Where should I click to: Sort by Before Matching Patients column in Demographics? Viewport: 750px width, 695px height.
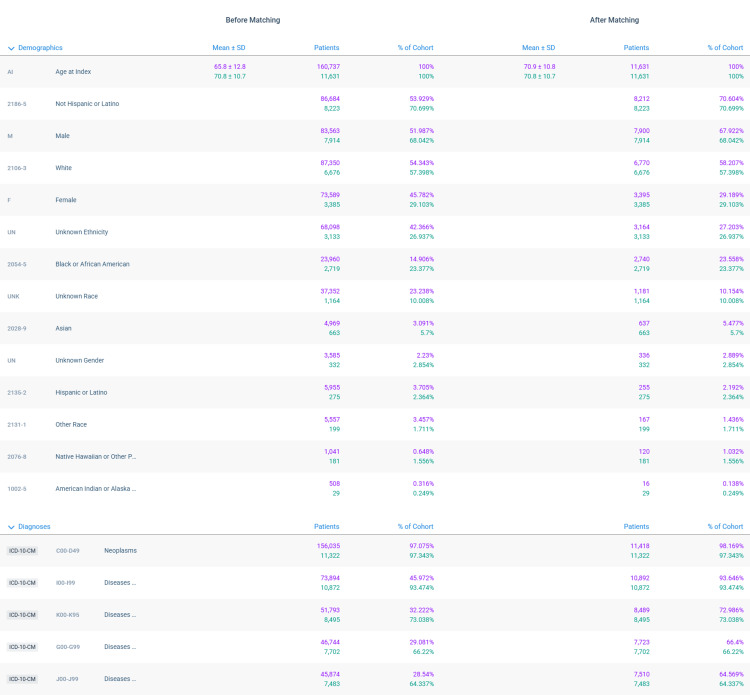326,48
